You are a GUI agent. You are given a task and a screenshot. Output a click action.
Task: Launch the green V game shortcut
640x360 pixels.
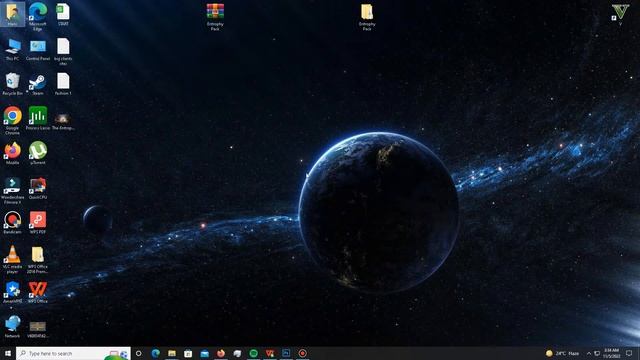[620, 15]
